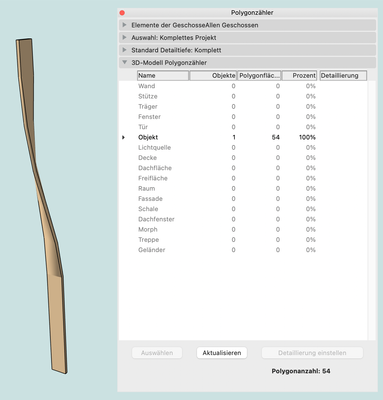Sort by the Prozent column header

tap(300, 76)
